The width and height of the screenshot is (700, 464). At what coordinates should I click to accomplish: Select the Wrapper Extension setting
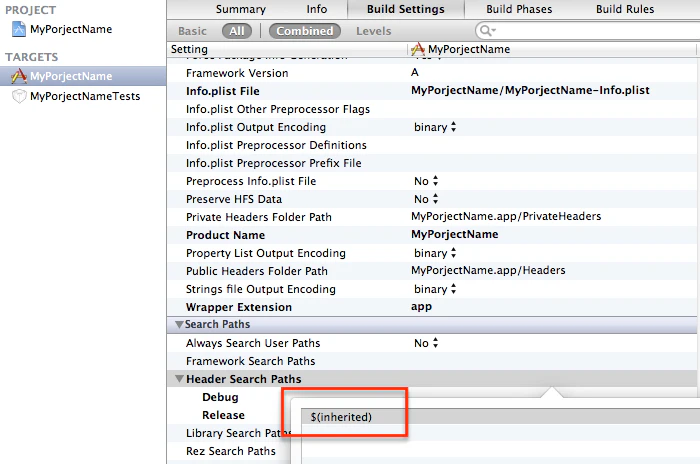click(x=239, y=307)
